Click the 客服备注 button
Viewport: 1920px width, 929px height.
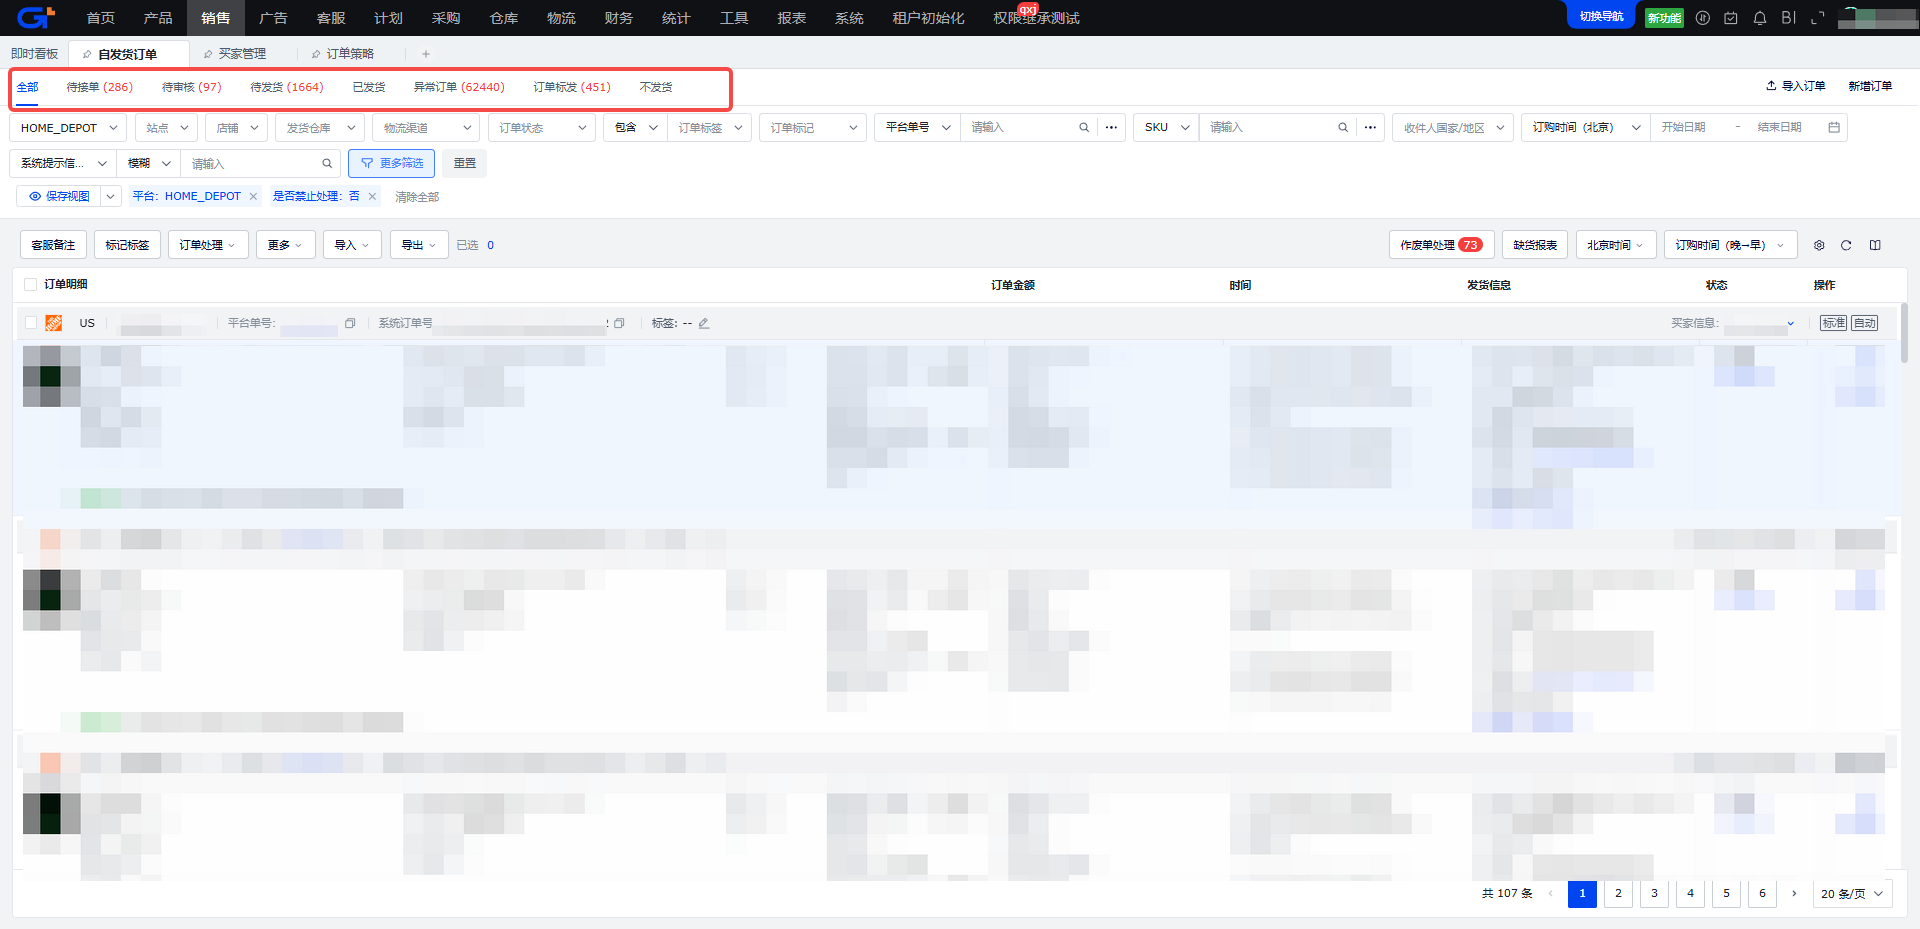pyautogui.click(x=53, y=245)
